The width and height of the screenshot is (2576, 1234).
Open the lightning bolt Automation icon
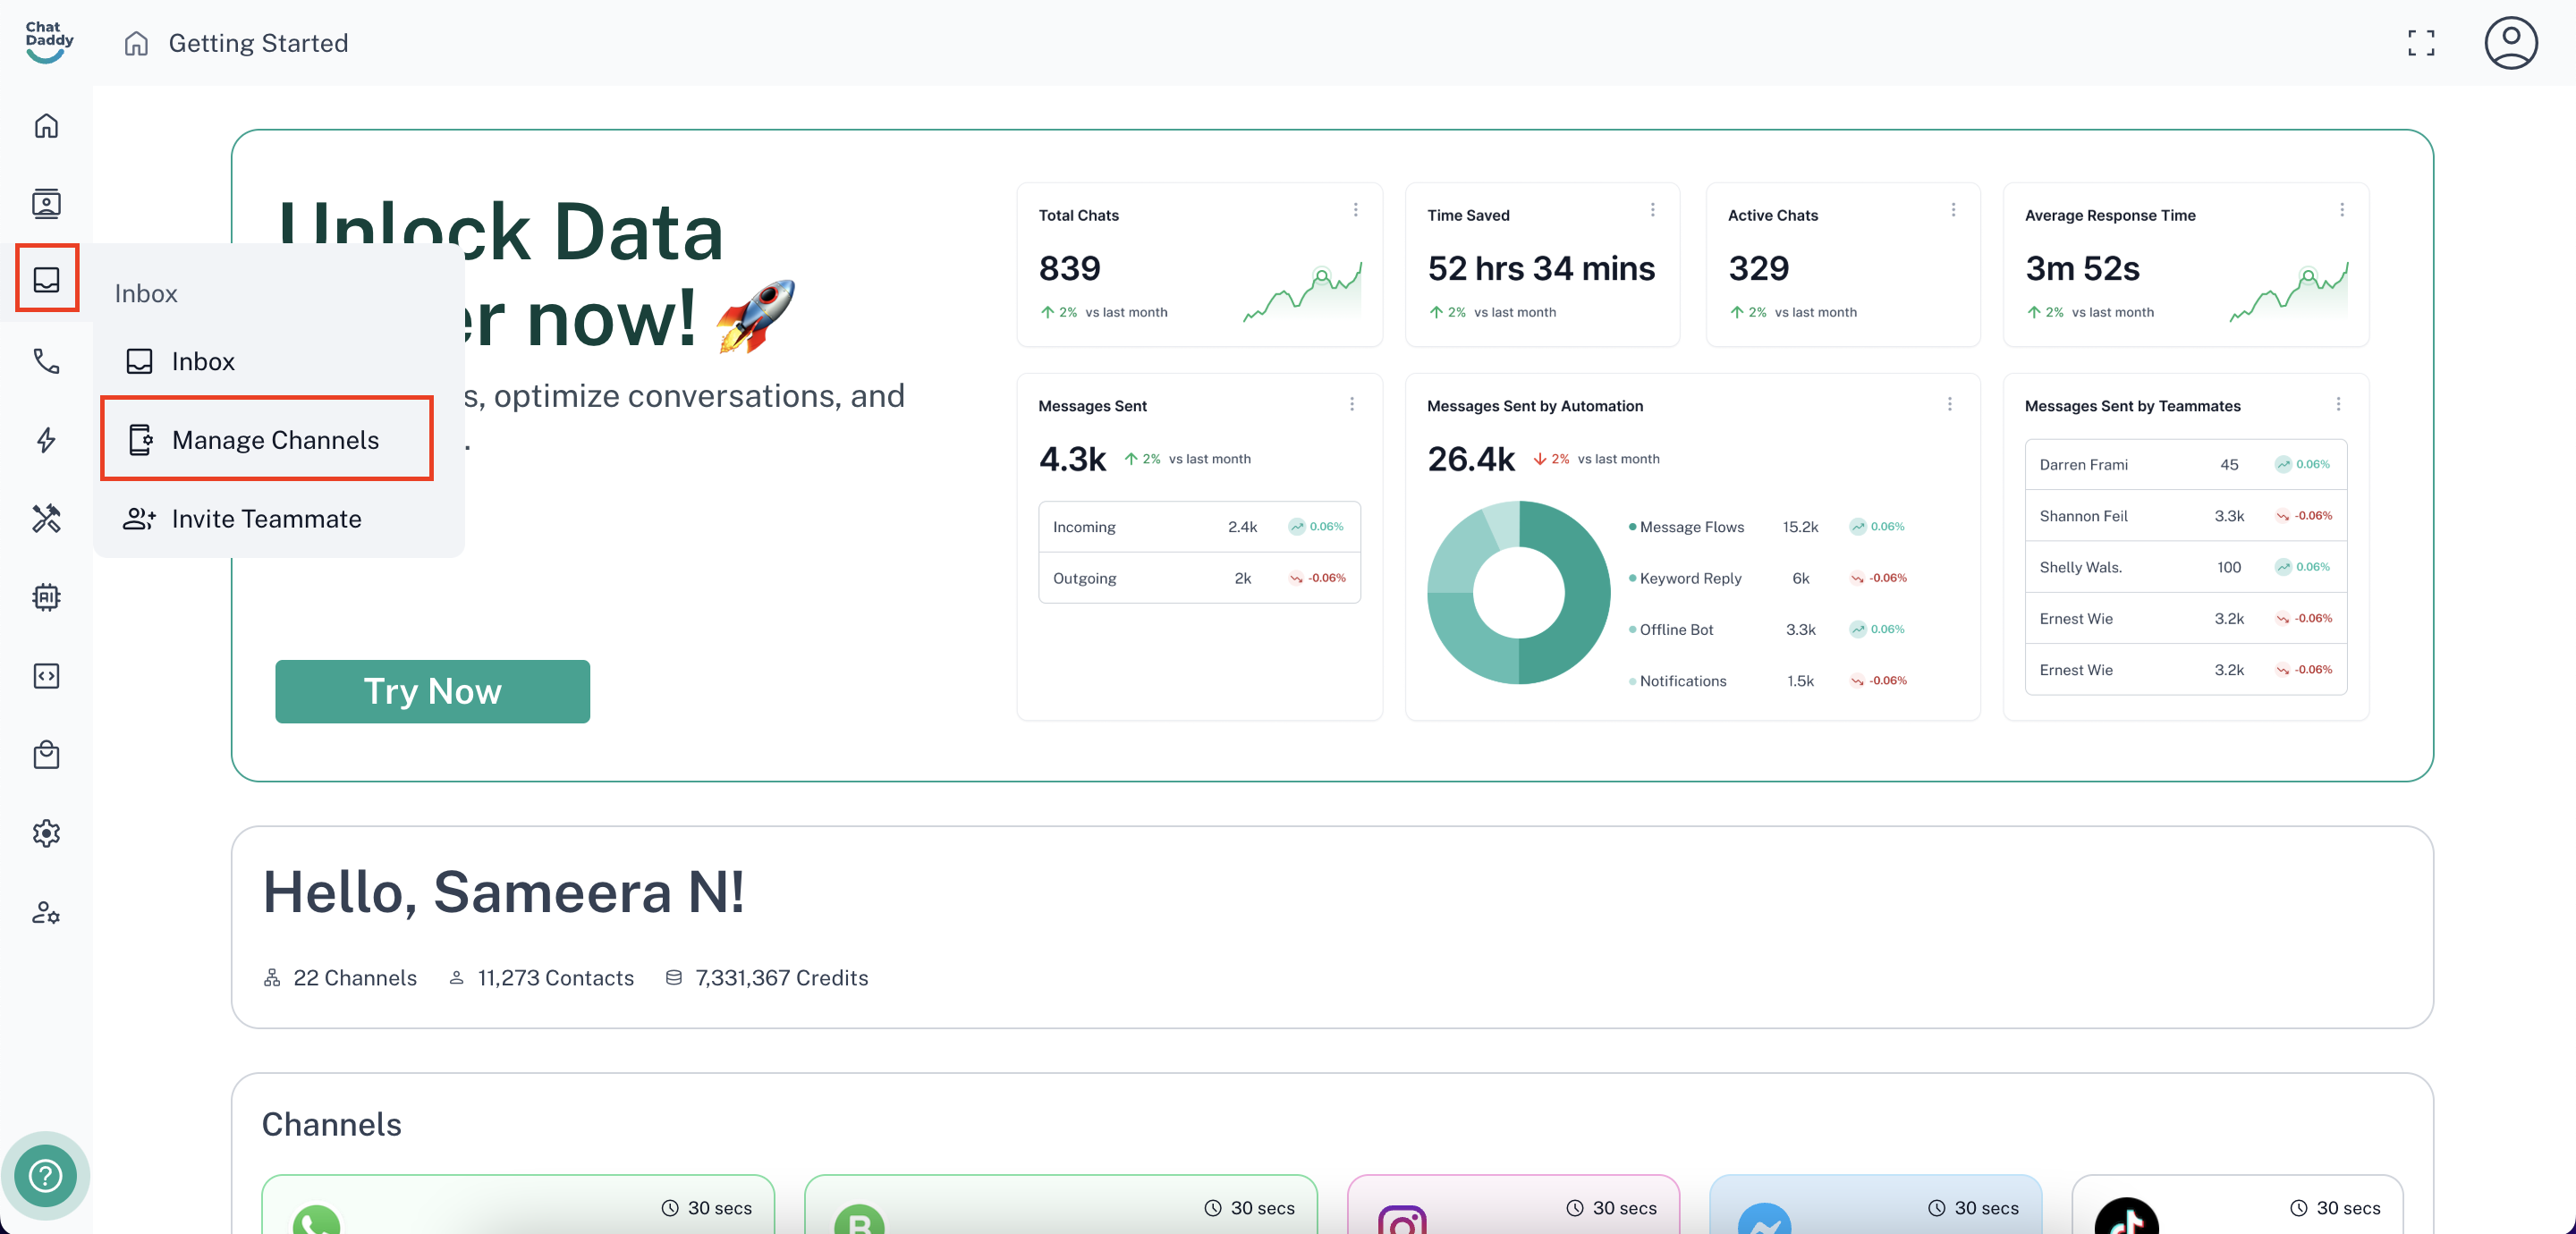point(46,440)
